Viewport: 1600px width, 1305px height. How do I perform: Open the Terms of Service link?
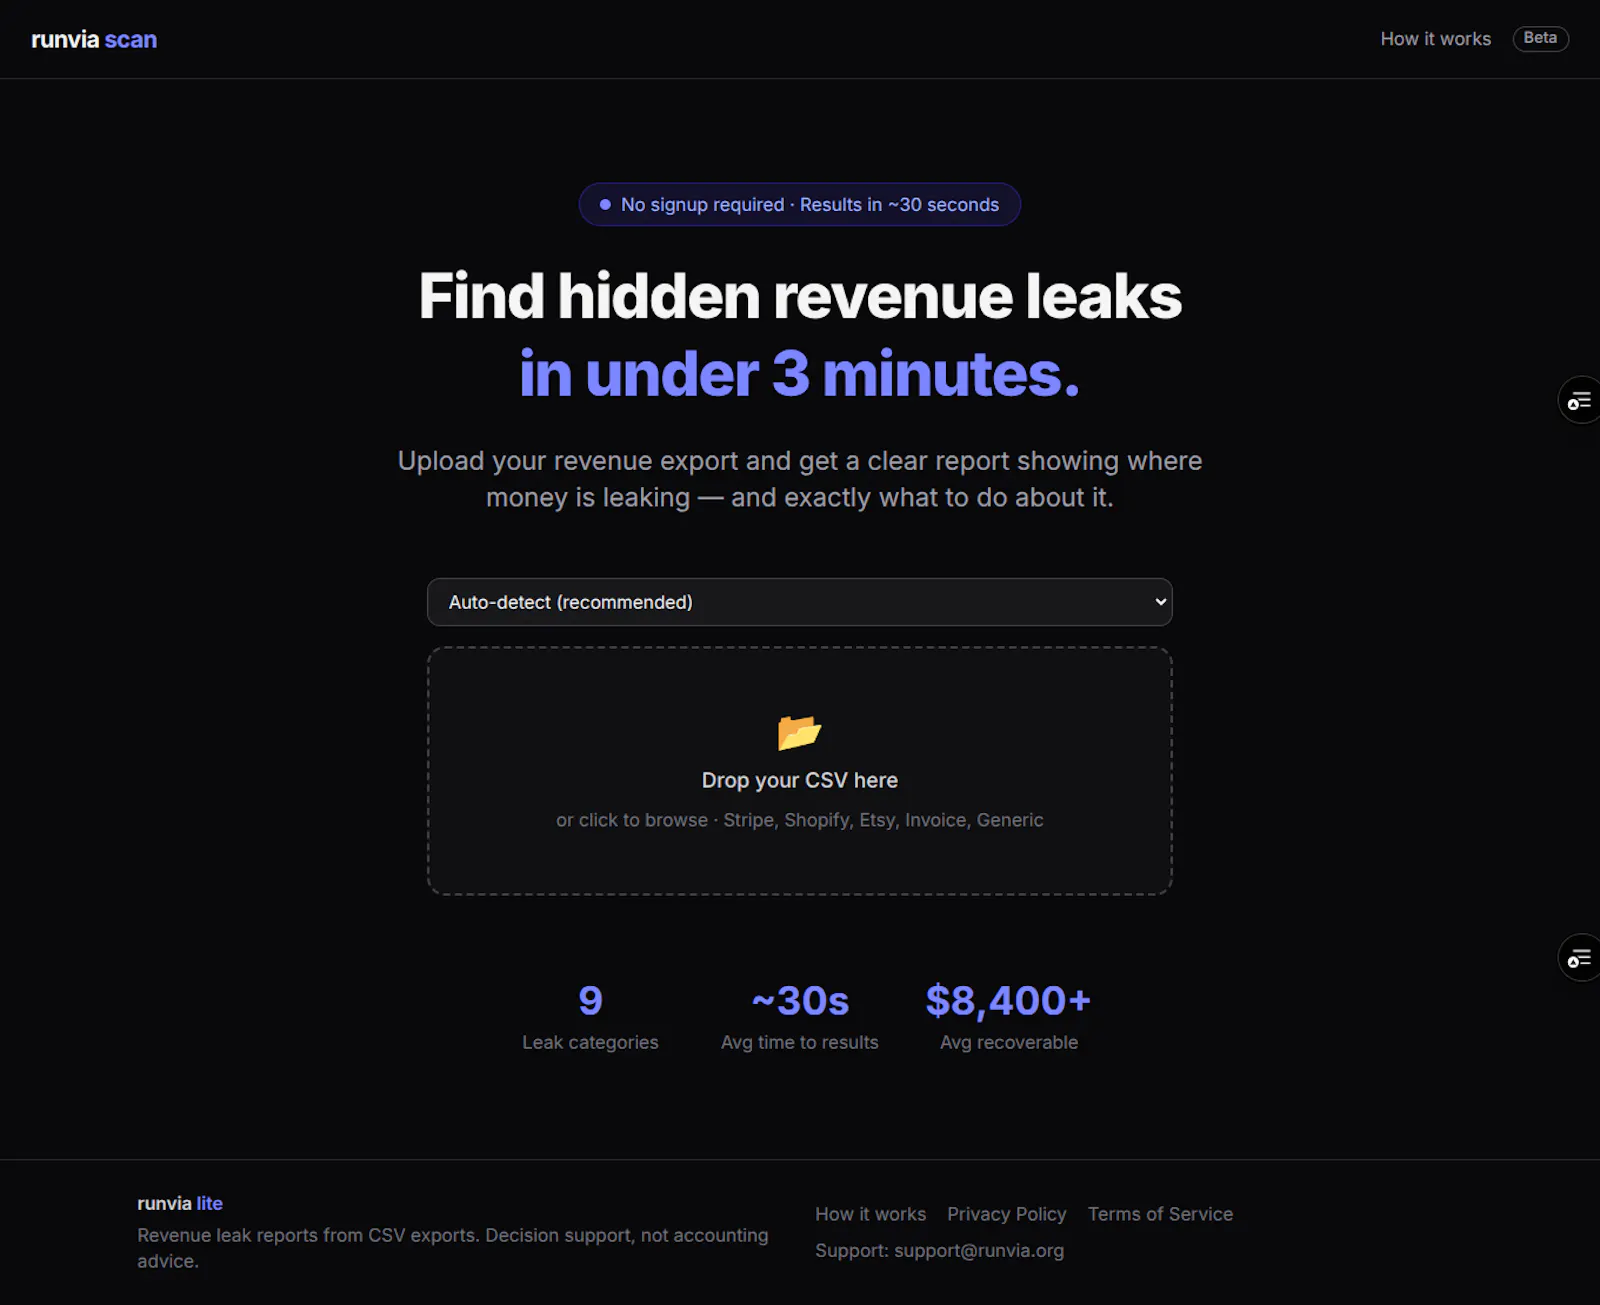(x=1160, y=1214)
